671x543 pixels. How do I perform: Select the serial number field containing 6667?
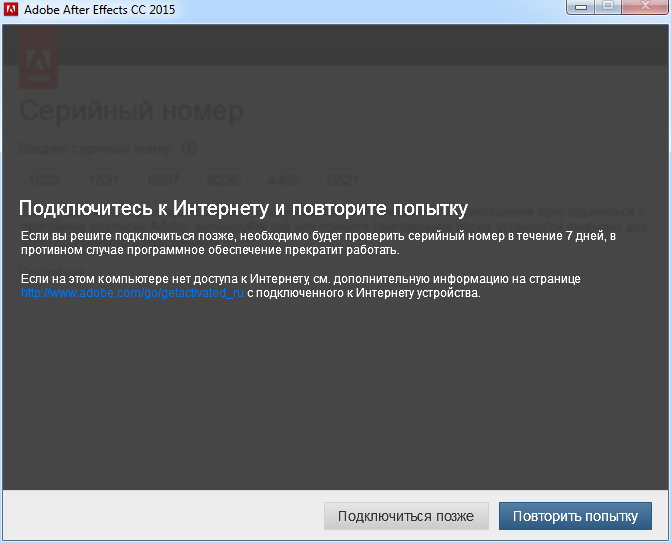[x=164, y=181]
